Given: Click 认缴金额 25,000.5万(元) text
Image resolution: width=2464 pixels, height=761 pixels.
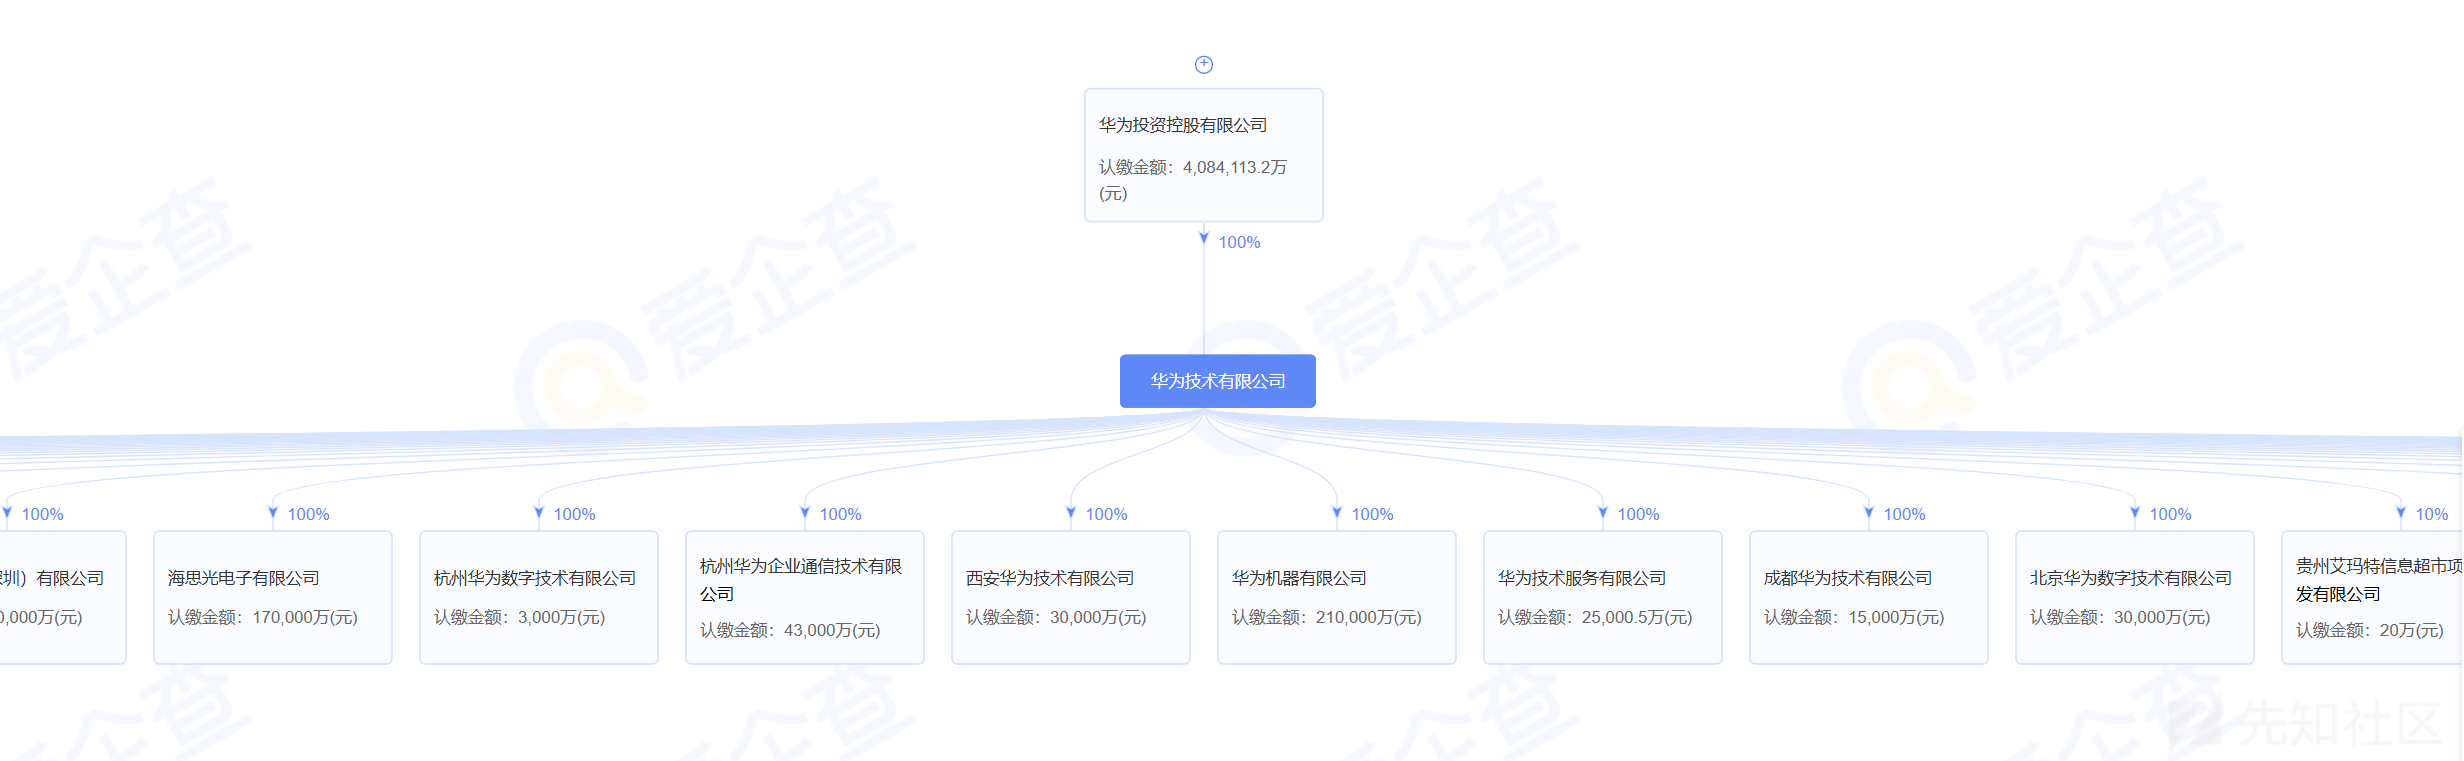Looking at the screenshot, I should (1595, 617).
